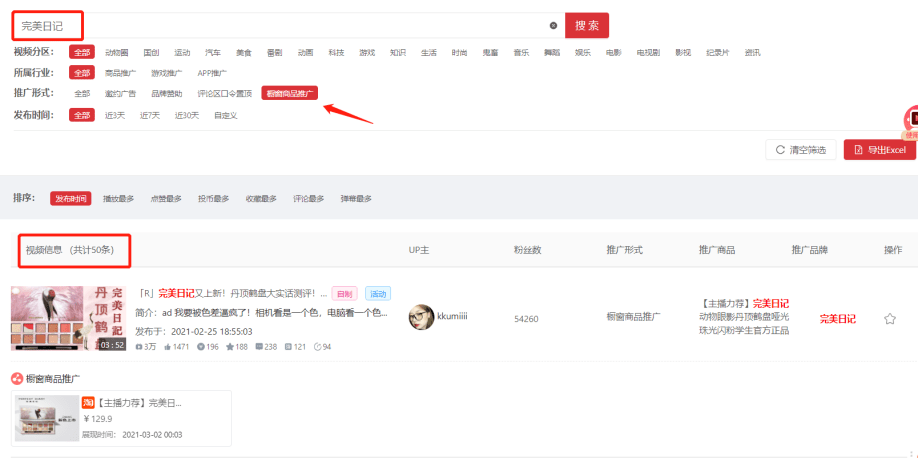Click the 橱窗商品推广 section icon

(17, 378)
